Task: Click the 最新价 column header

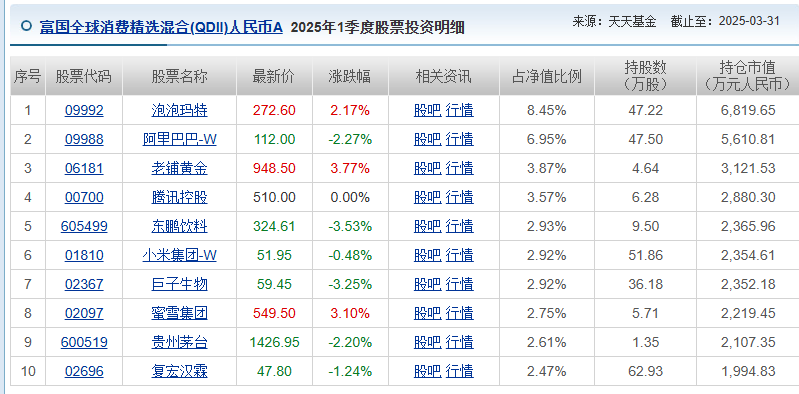Action: (274, 76)
